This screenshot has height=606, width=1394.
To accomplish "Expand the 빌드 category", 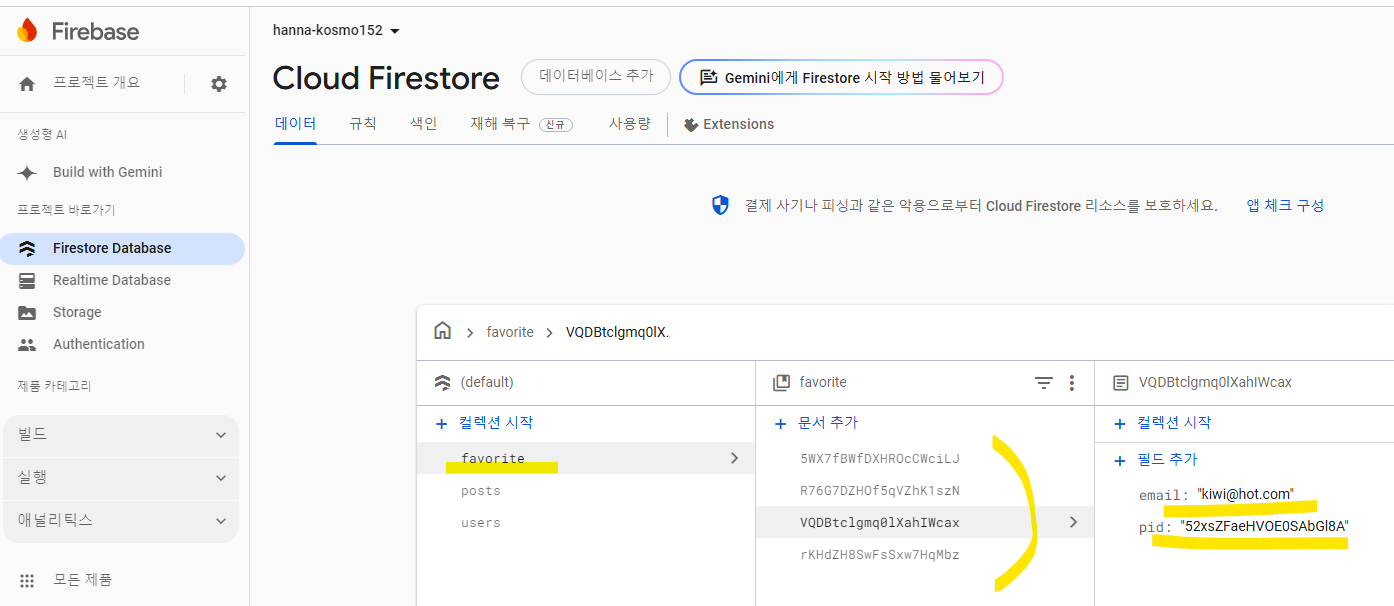I will [x=121, y=435].
